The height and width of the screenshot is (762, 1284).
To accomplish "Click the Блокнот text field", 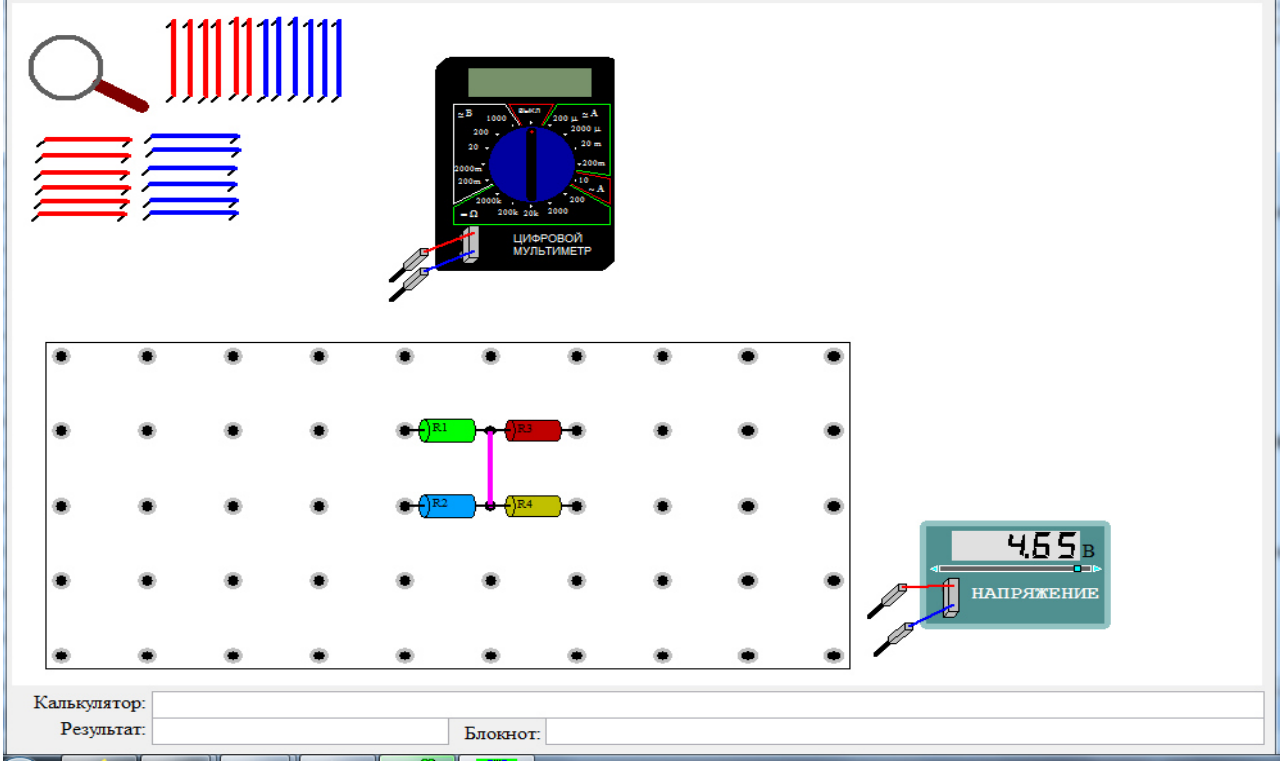I will tap(905, 731).
